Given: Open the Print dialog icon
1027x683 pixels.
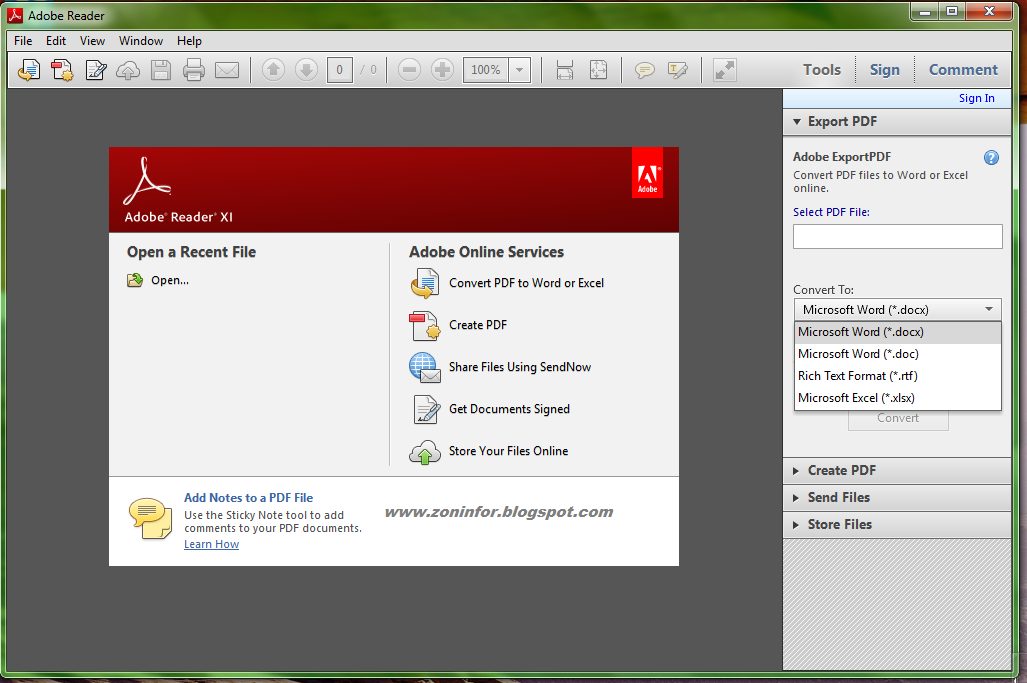Looking at the screenshot, I should [x=193, y=70].
